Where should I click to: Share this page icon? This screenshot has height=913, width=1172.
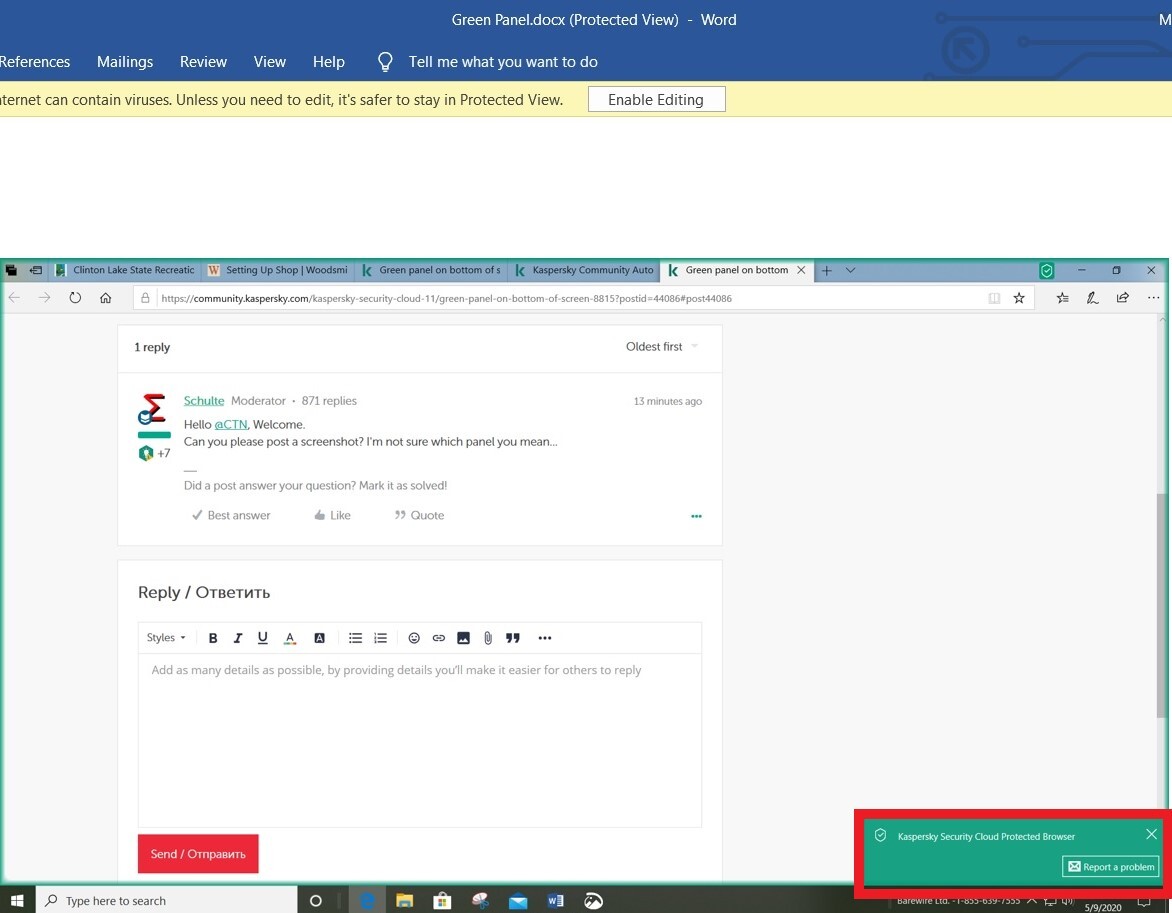coord(1123,298)
